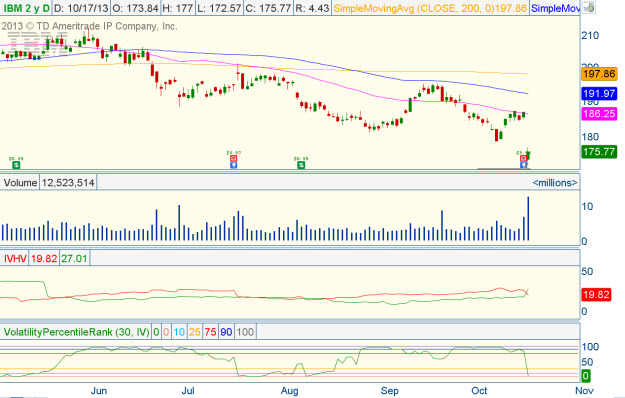Screen dimensions: 625x398
Task: Click the orange 25 level value
Action: click(195, 332)
